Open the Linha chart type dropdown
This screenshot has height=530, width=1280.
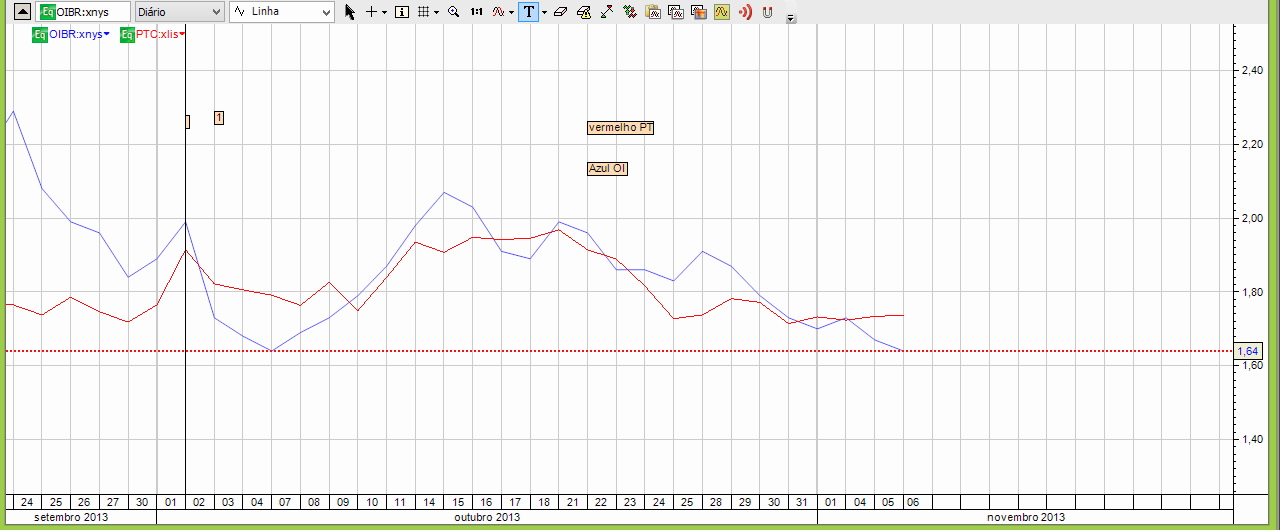point(282,12)
